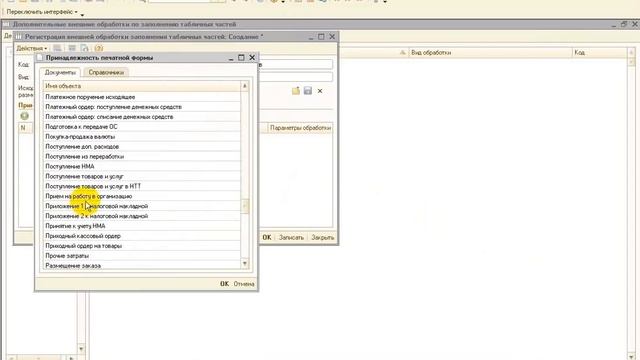Select Размещение заказа row
This screenshot has width=640, height=360.
tap(142, 265)
